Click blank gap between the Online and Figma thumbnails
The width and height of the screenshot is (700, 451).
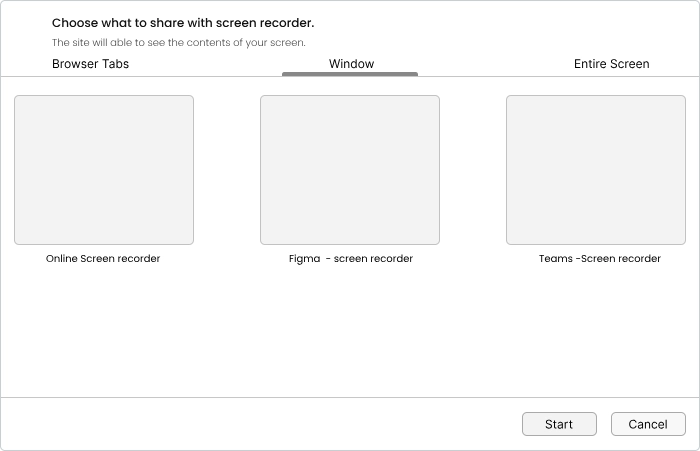tap(227, 170)
